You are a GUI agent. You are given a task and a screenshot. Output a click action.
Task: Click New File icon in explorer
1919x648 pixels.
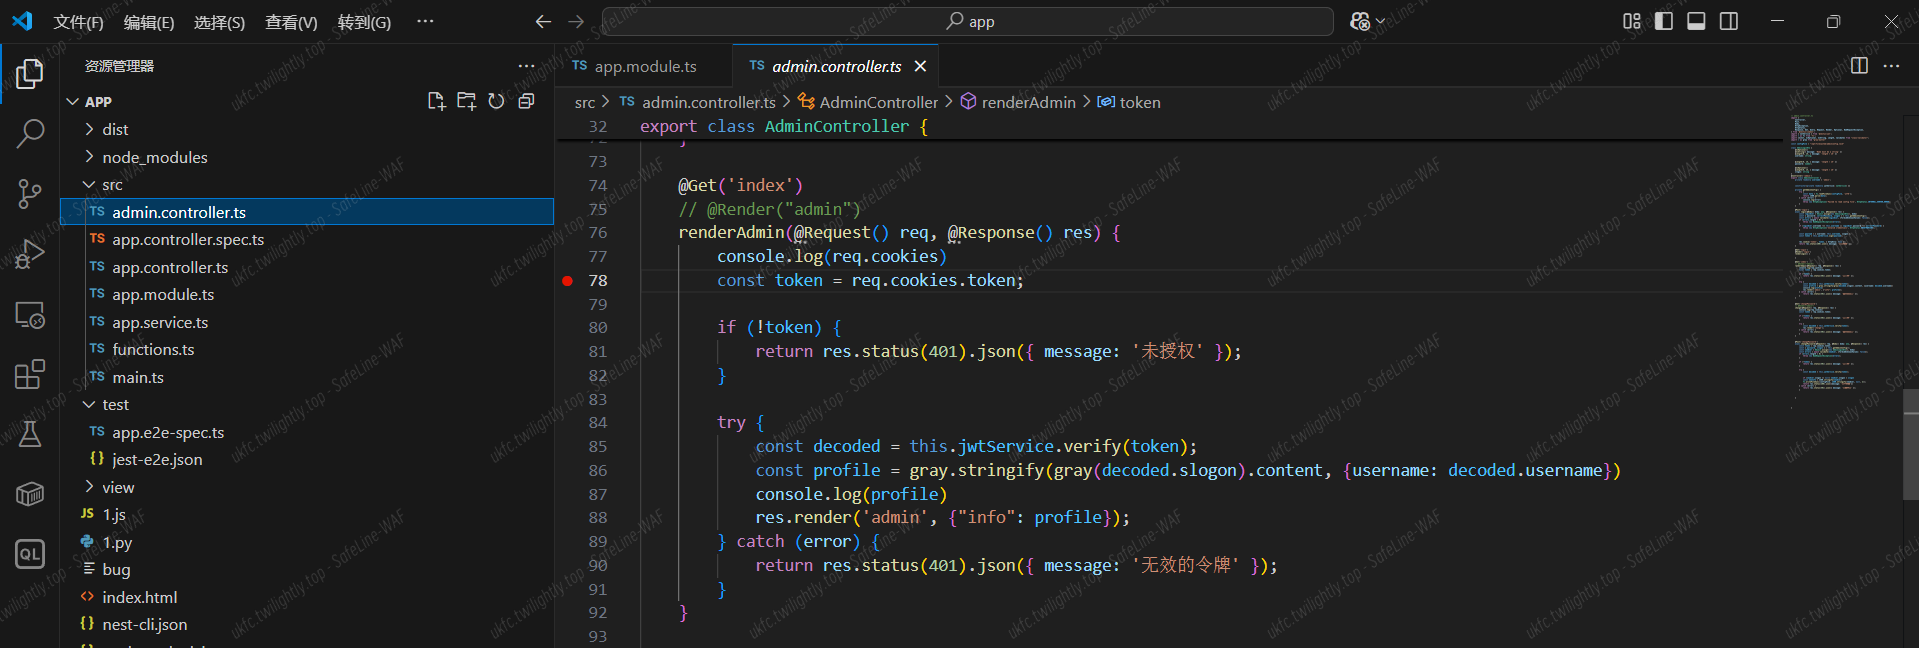[436, 101]
